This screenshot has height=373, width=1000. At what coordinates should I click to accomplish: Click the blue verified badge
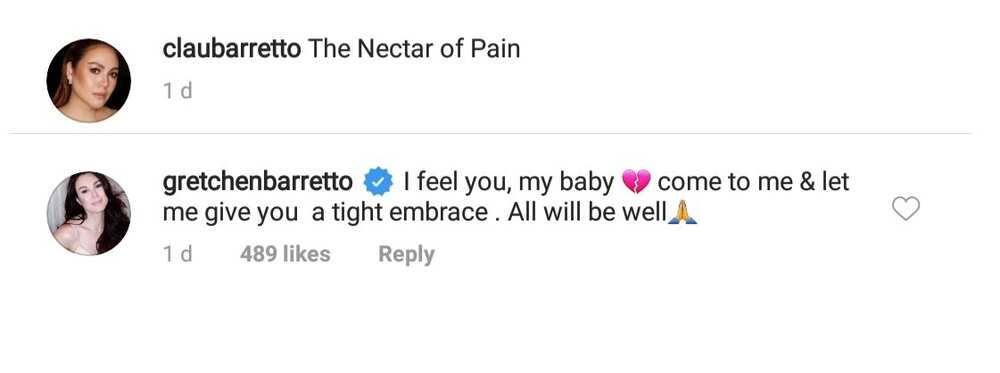378,184
